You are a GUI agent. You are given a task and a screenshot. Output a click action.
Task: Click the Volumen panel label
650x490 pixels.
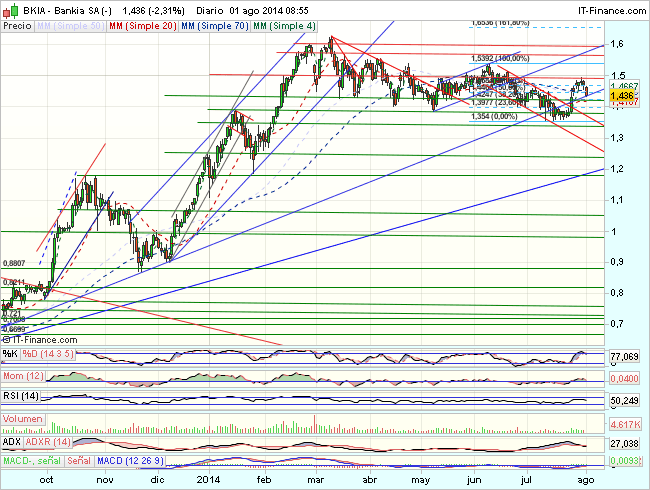tap(22, 419)
